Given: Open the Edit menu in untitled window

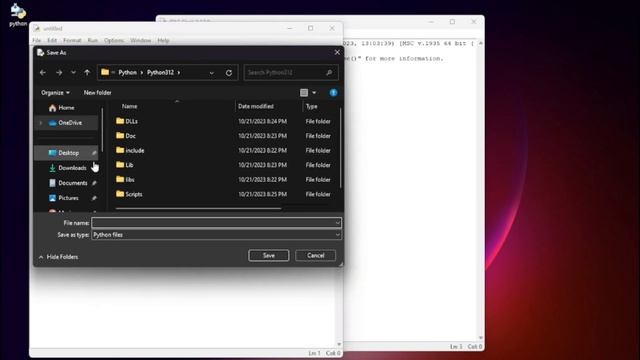Looking at the screenshot, I should [52, 40].
